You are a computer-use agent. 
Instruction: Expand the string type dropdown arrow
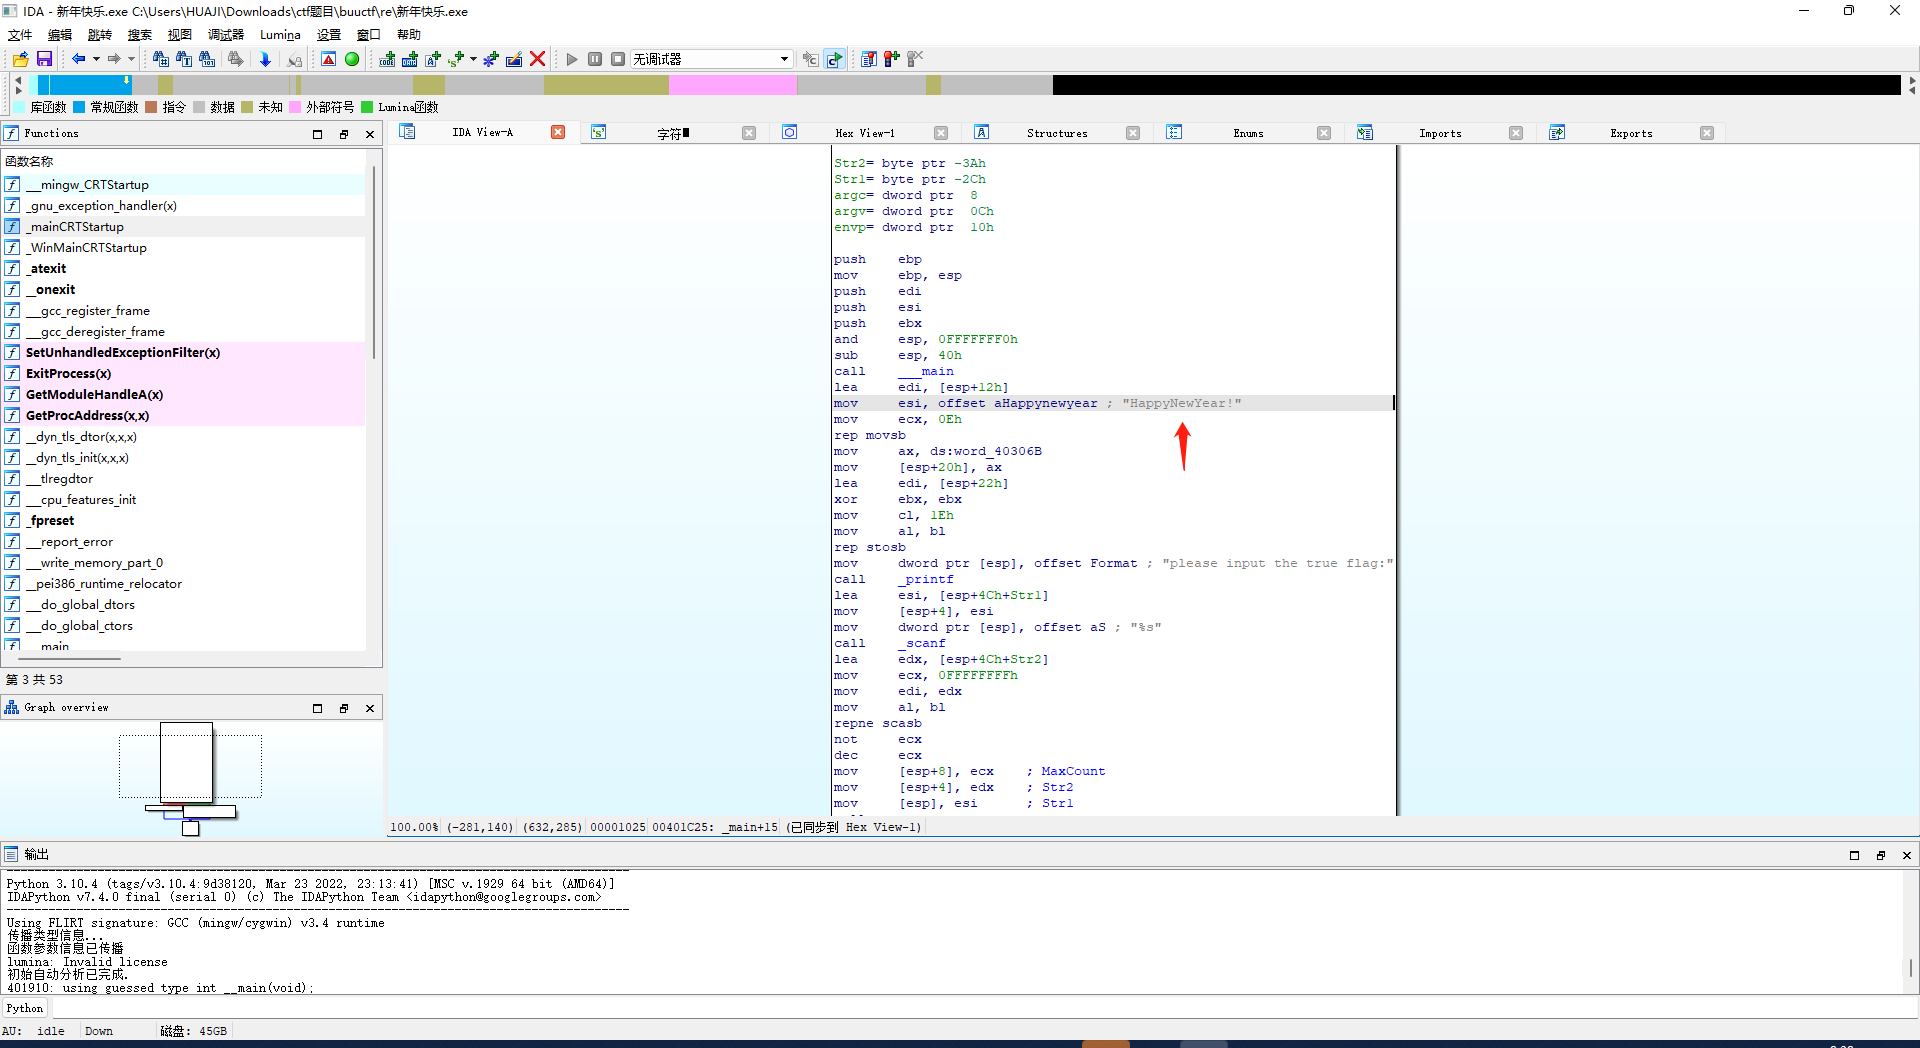coord(473,59)
